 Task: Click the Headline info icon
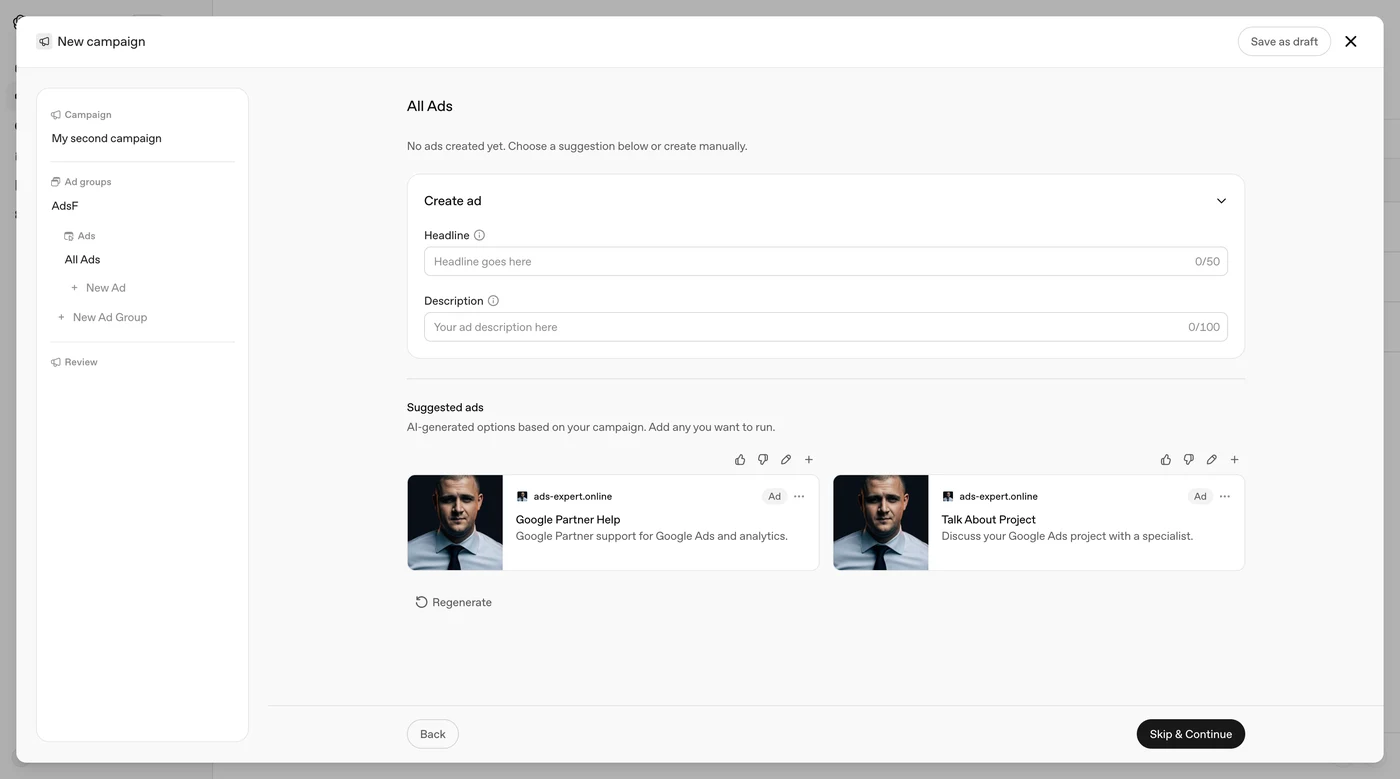(479, 236)
